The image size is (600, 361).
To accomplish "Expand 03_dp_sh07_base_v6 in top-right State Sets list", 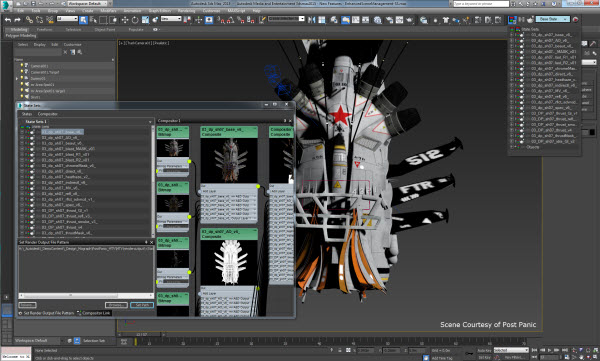I will [x=512, y=35].
